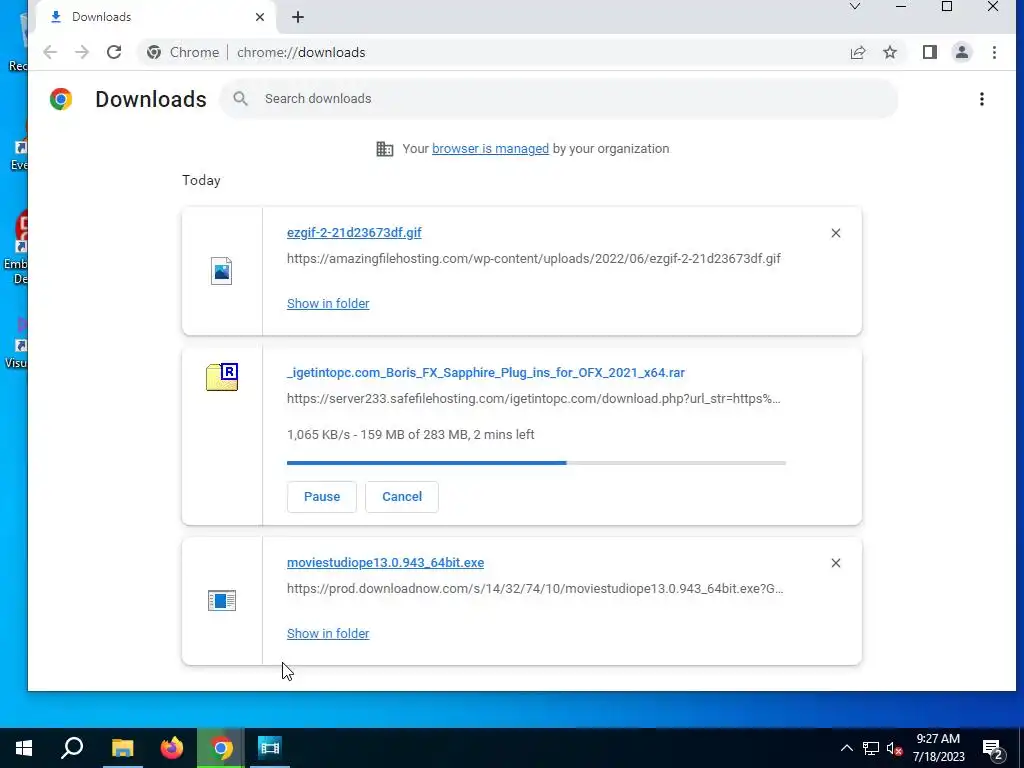1024x768 pixels.
Task: Open File Explorer from taskbar
Action: (x=123, y=748)
